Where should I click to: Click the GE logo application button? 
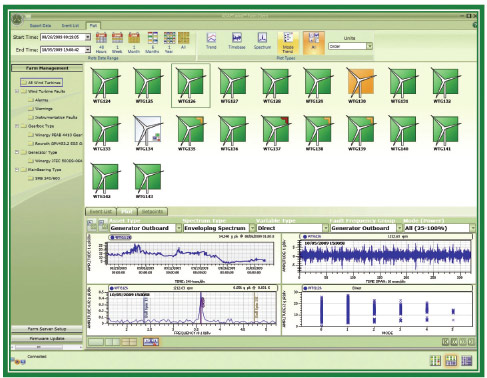17,19
